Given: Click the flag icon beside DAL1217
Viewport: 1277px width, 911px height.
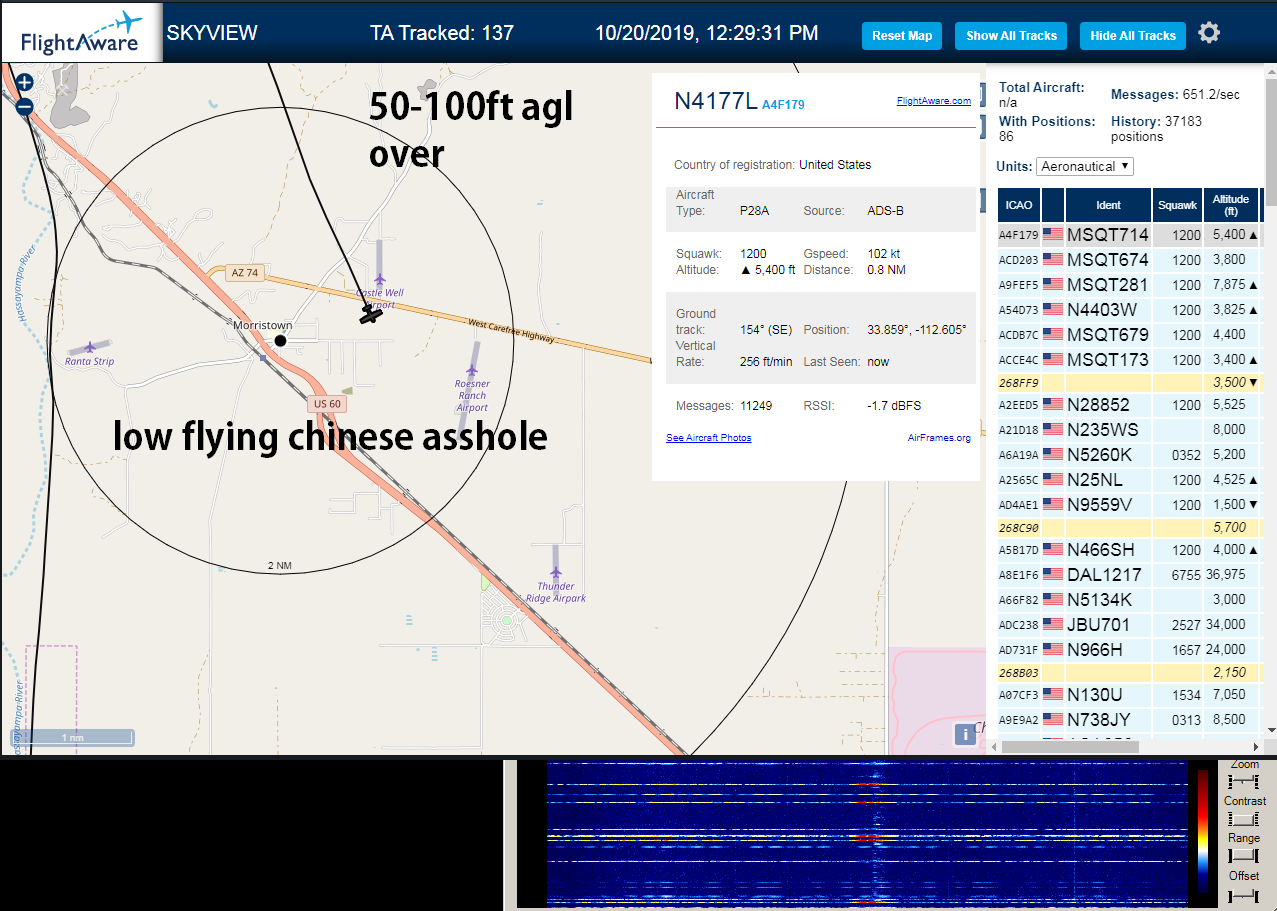Looking at the screenshot, I should [1053, 574].
